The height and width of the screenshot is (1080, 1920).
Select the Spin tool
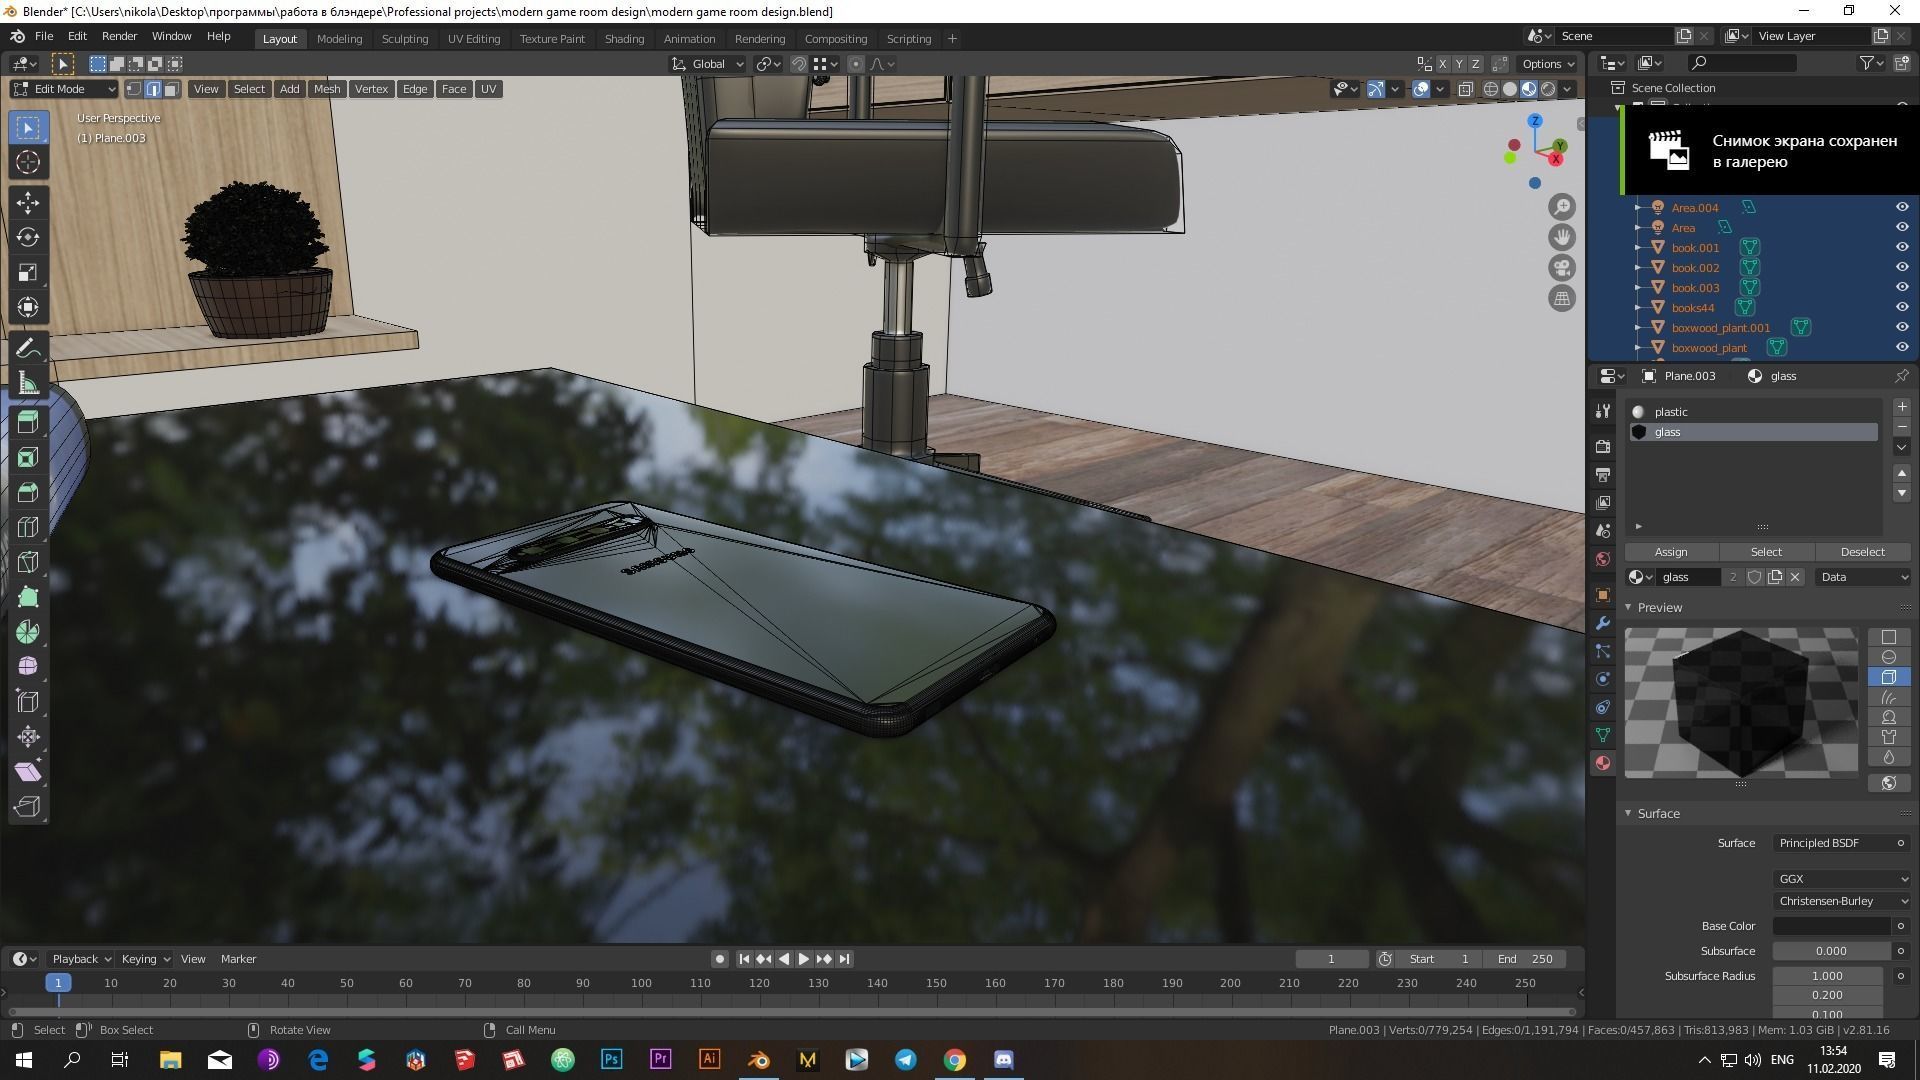pyautogui.click(x=28, y=632)
